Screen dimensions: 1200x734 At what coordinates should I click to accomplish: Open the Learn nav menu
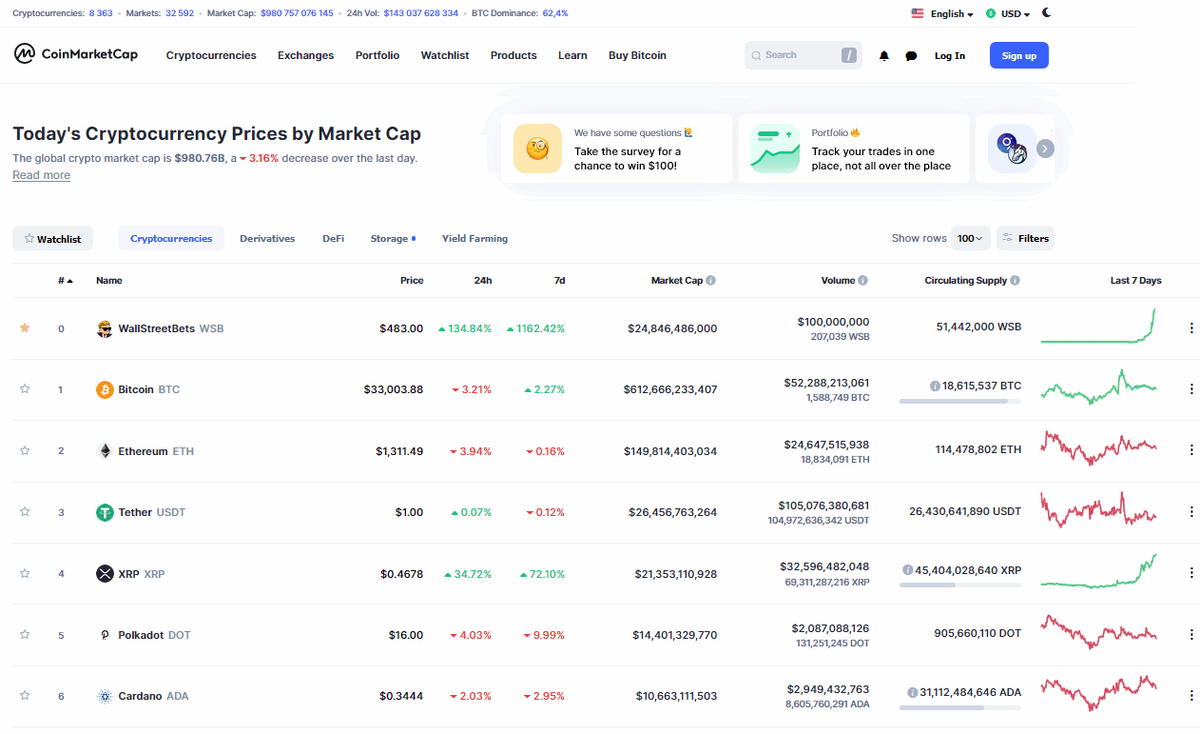tap(573, 56)
